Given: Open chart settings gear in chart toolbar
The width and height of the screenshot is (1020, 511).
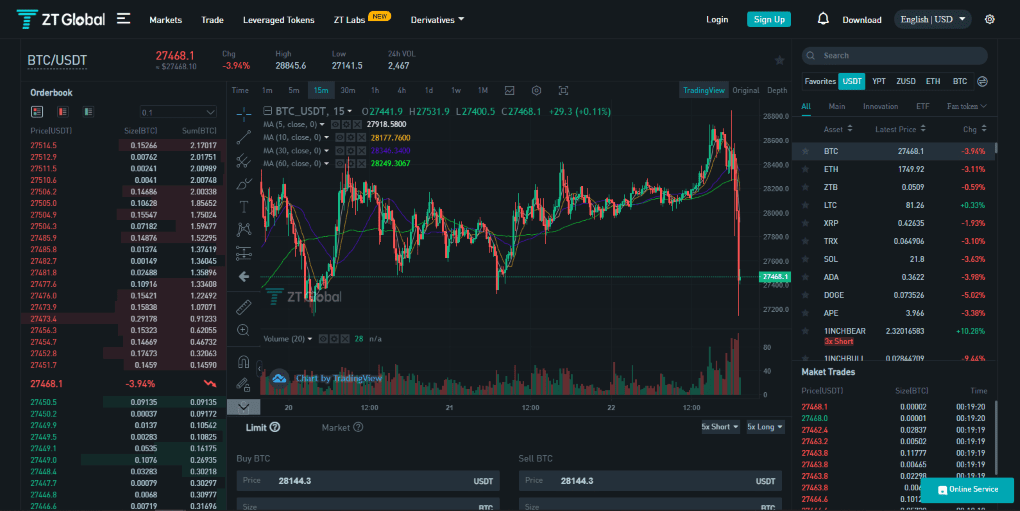Looking at the screenshot, I should [536, 90].
